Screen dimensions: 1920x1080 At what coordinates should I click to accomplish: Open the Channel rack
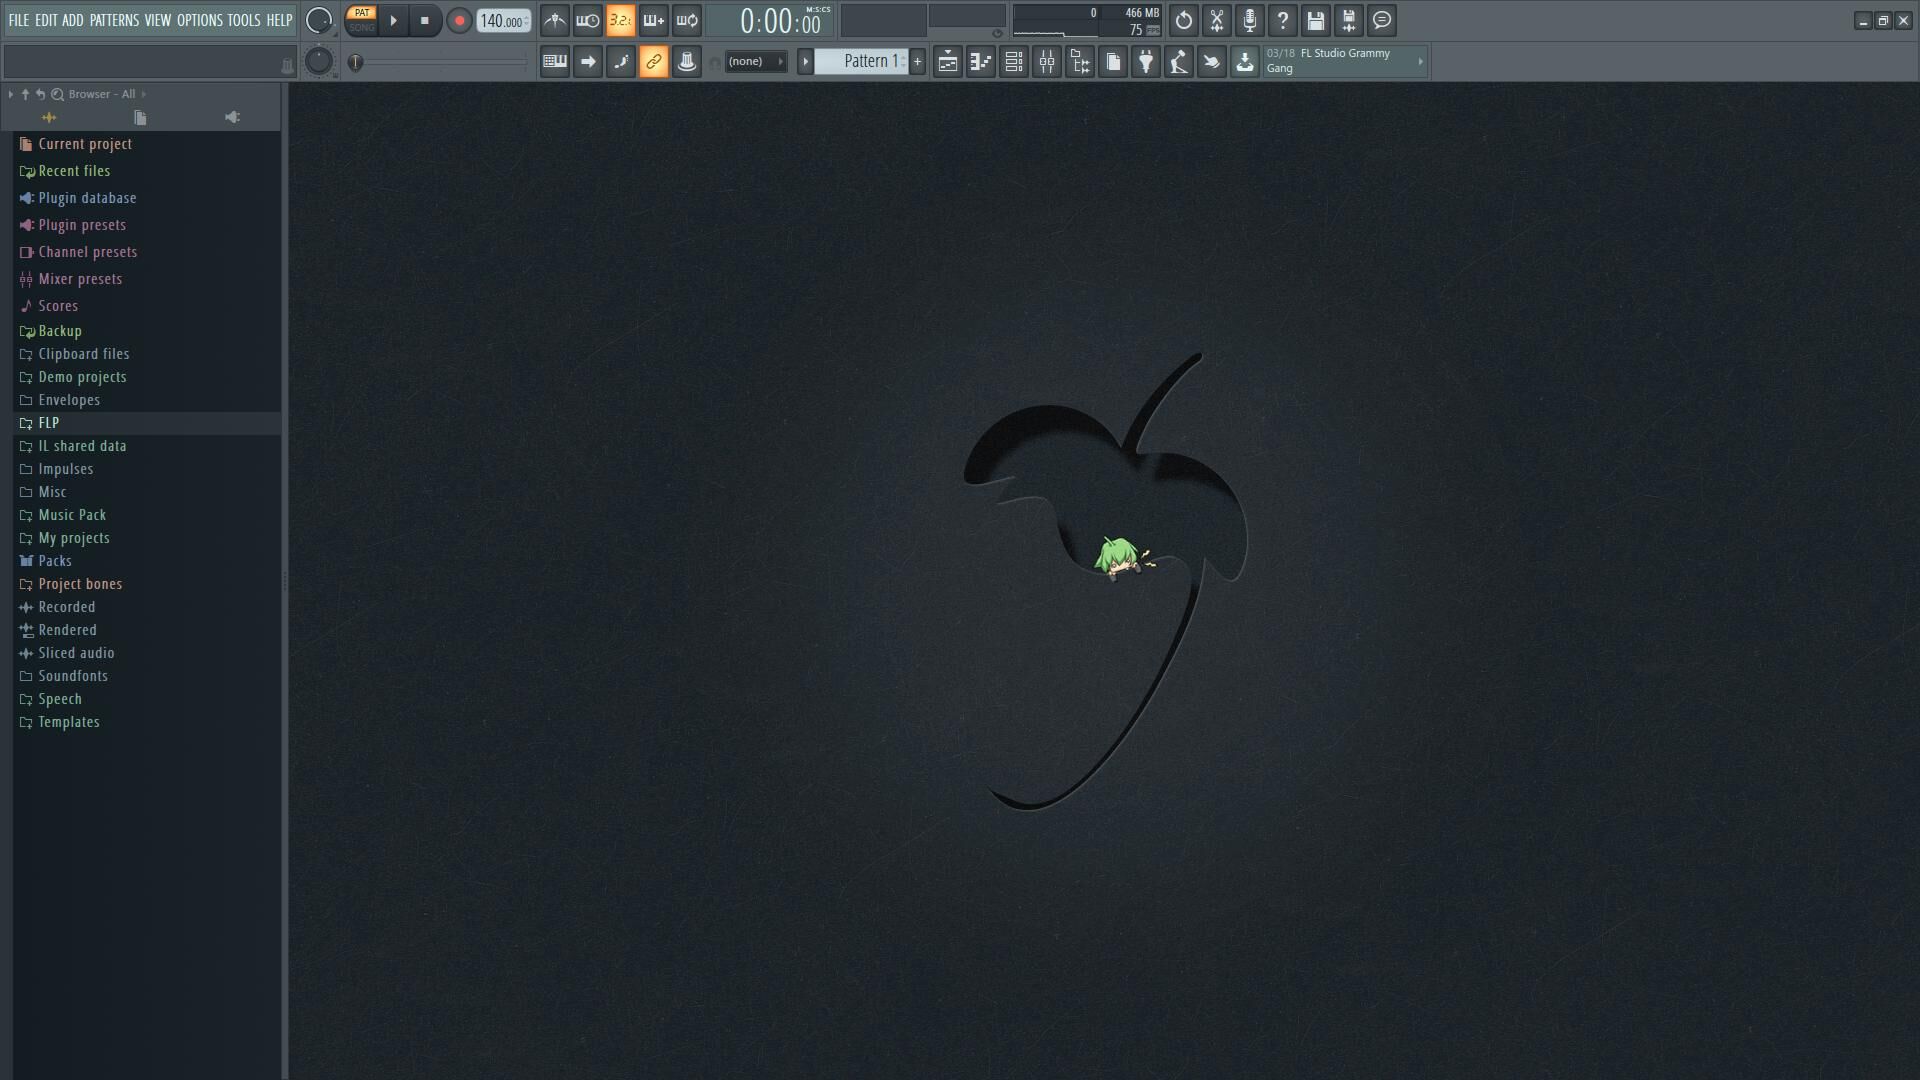[1014, 62]
